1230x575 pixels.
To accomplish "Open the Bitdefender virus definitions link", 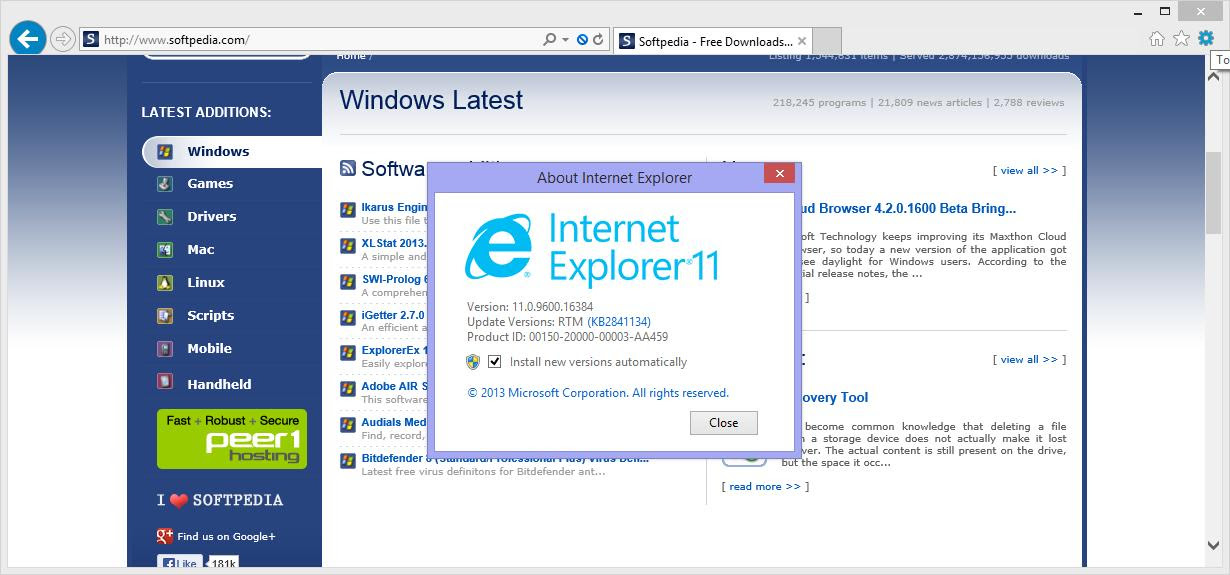I will [x=505, y=458].
